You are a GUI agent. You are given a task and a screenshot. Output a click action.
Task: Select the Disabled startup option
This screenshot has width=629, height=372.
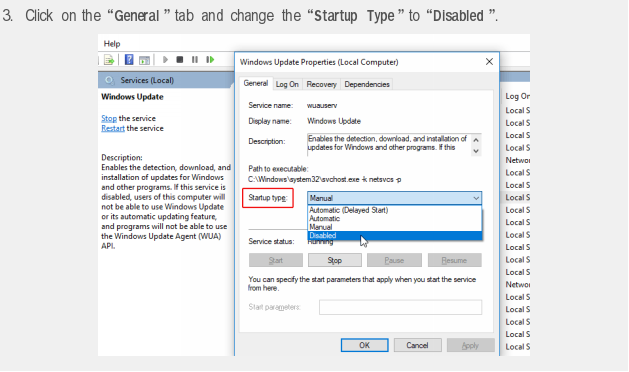tap(394, 236)
